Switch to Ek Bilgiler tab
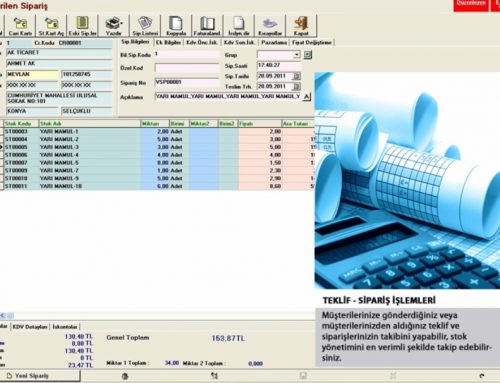This screenshot has height=383, width=500. [168, 42]
